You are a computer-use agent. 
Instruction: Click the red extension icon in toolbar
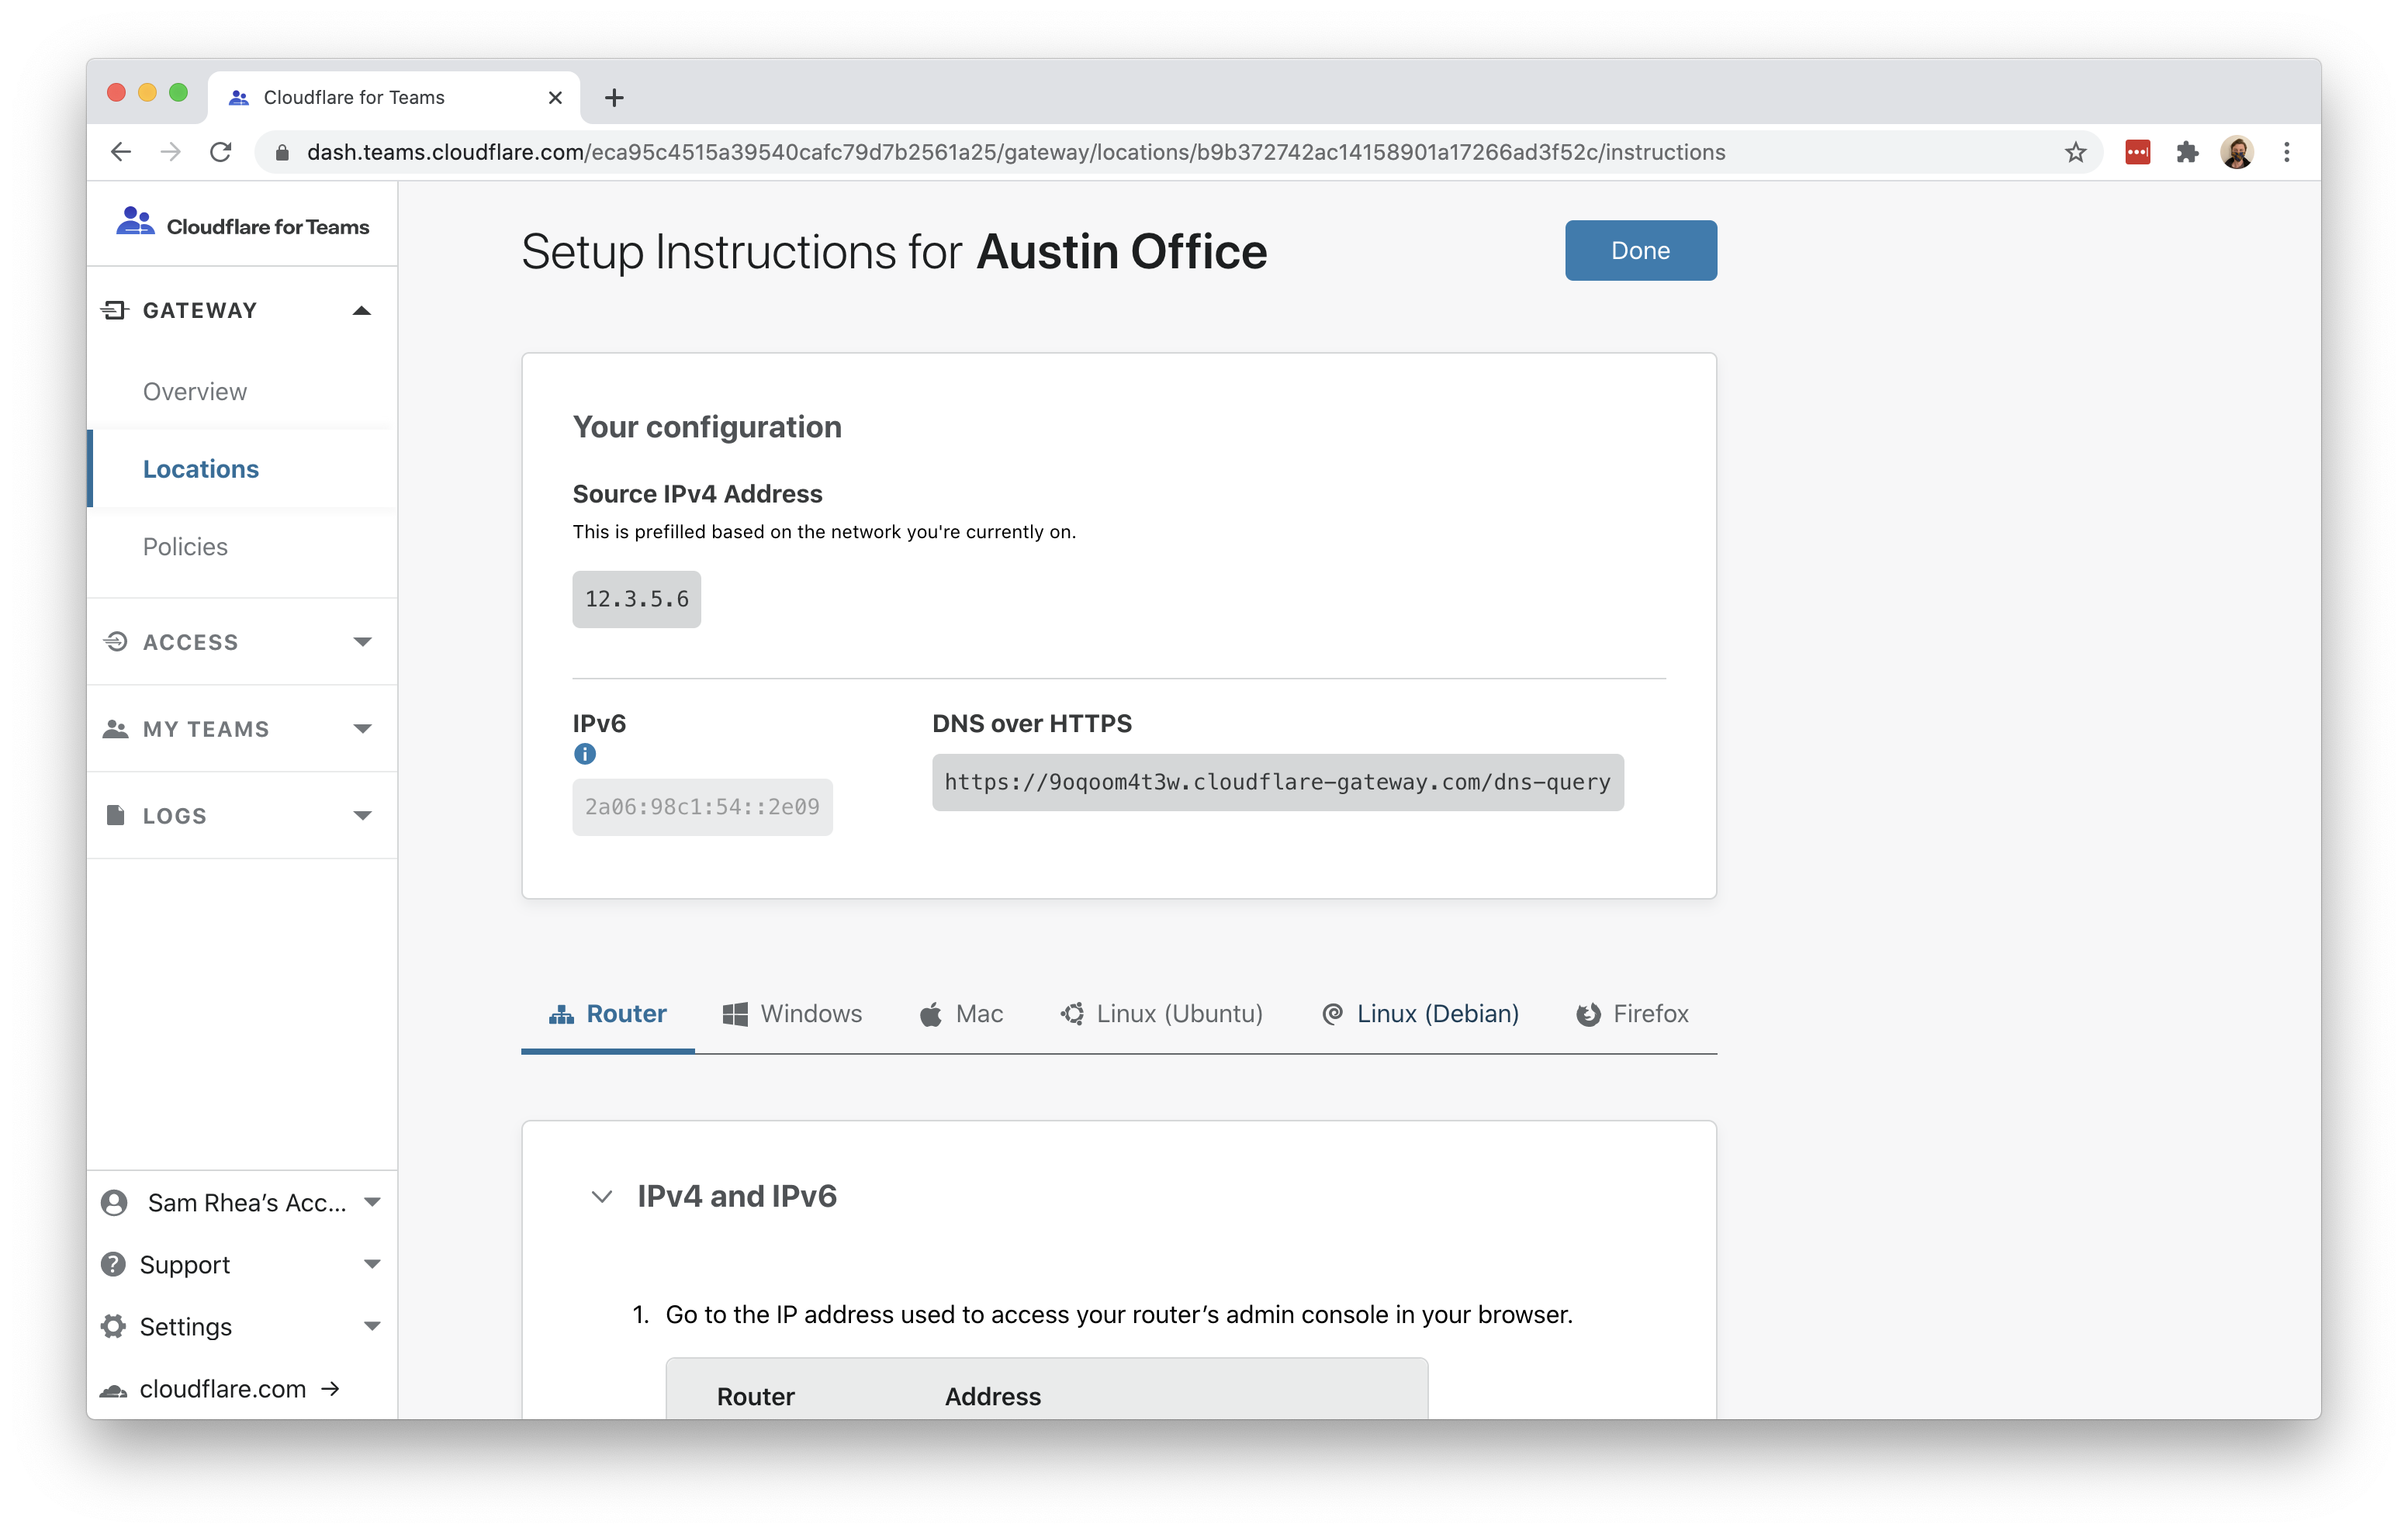coord(2137,152)
